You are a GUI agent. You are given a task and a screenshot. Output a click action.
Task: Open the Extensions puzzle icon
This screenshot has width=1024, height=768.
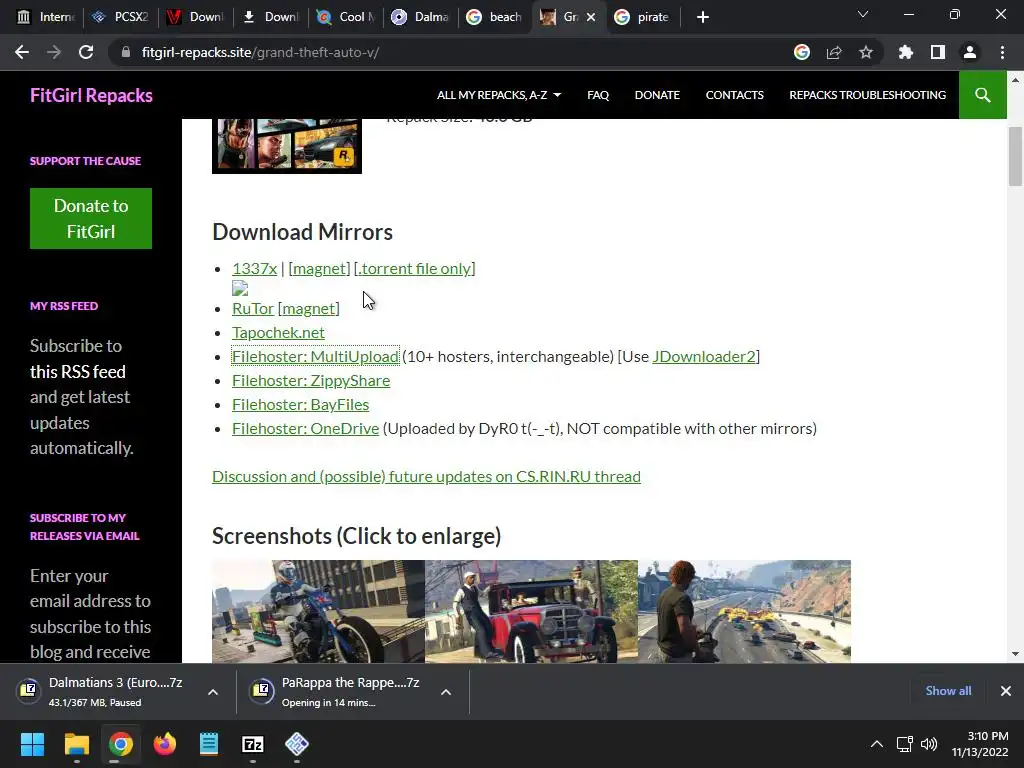(906, 52)
